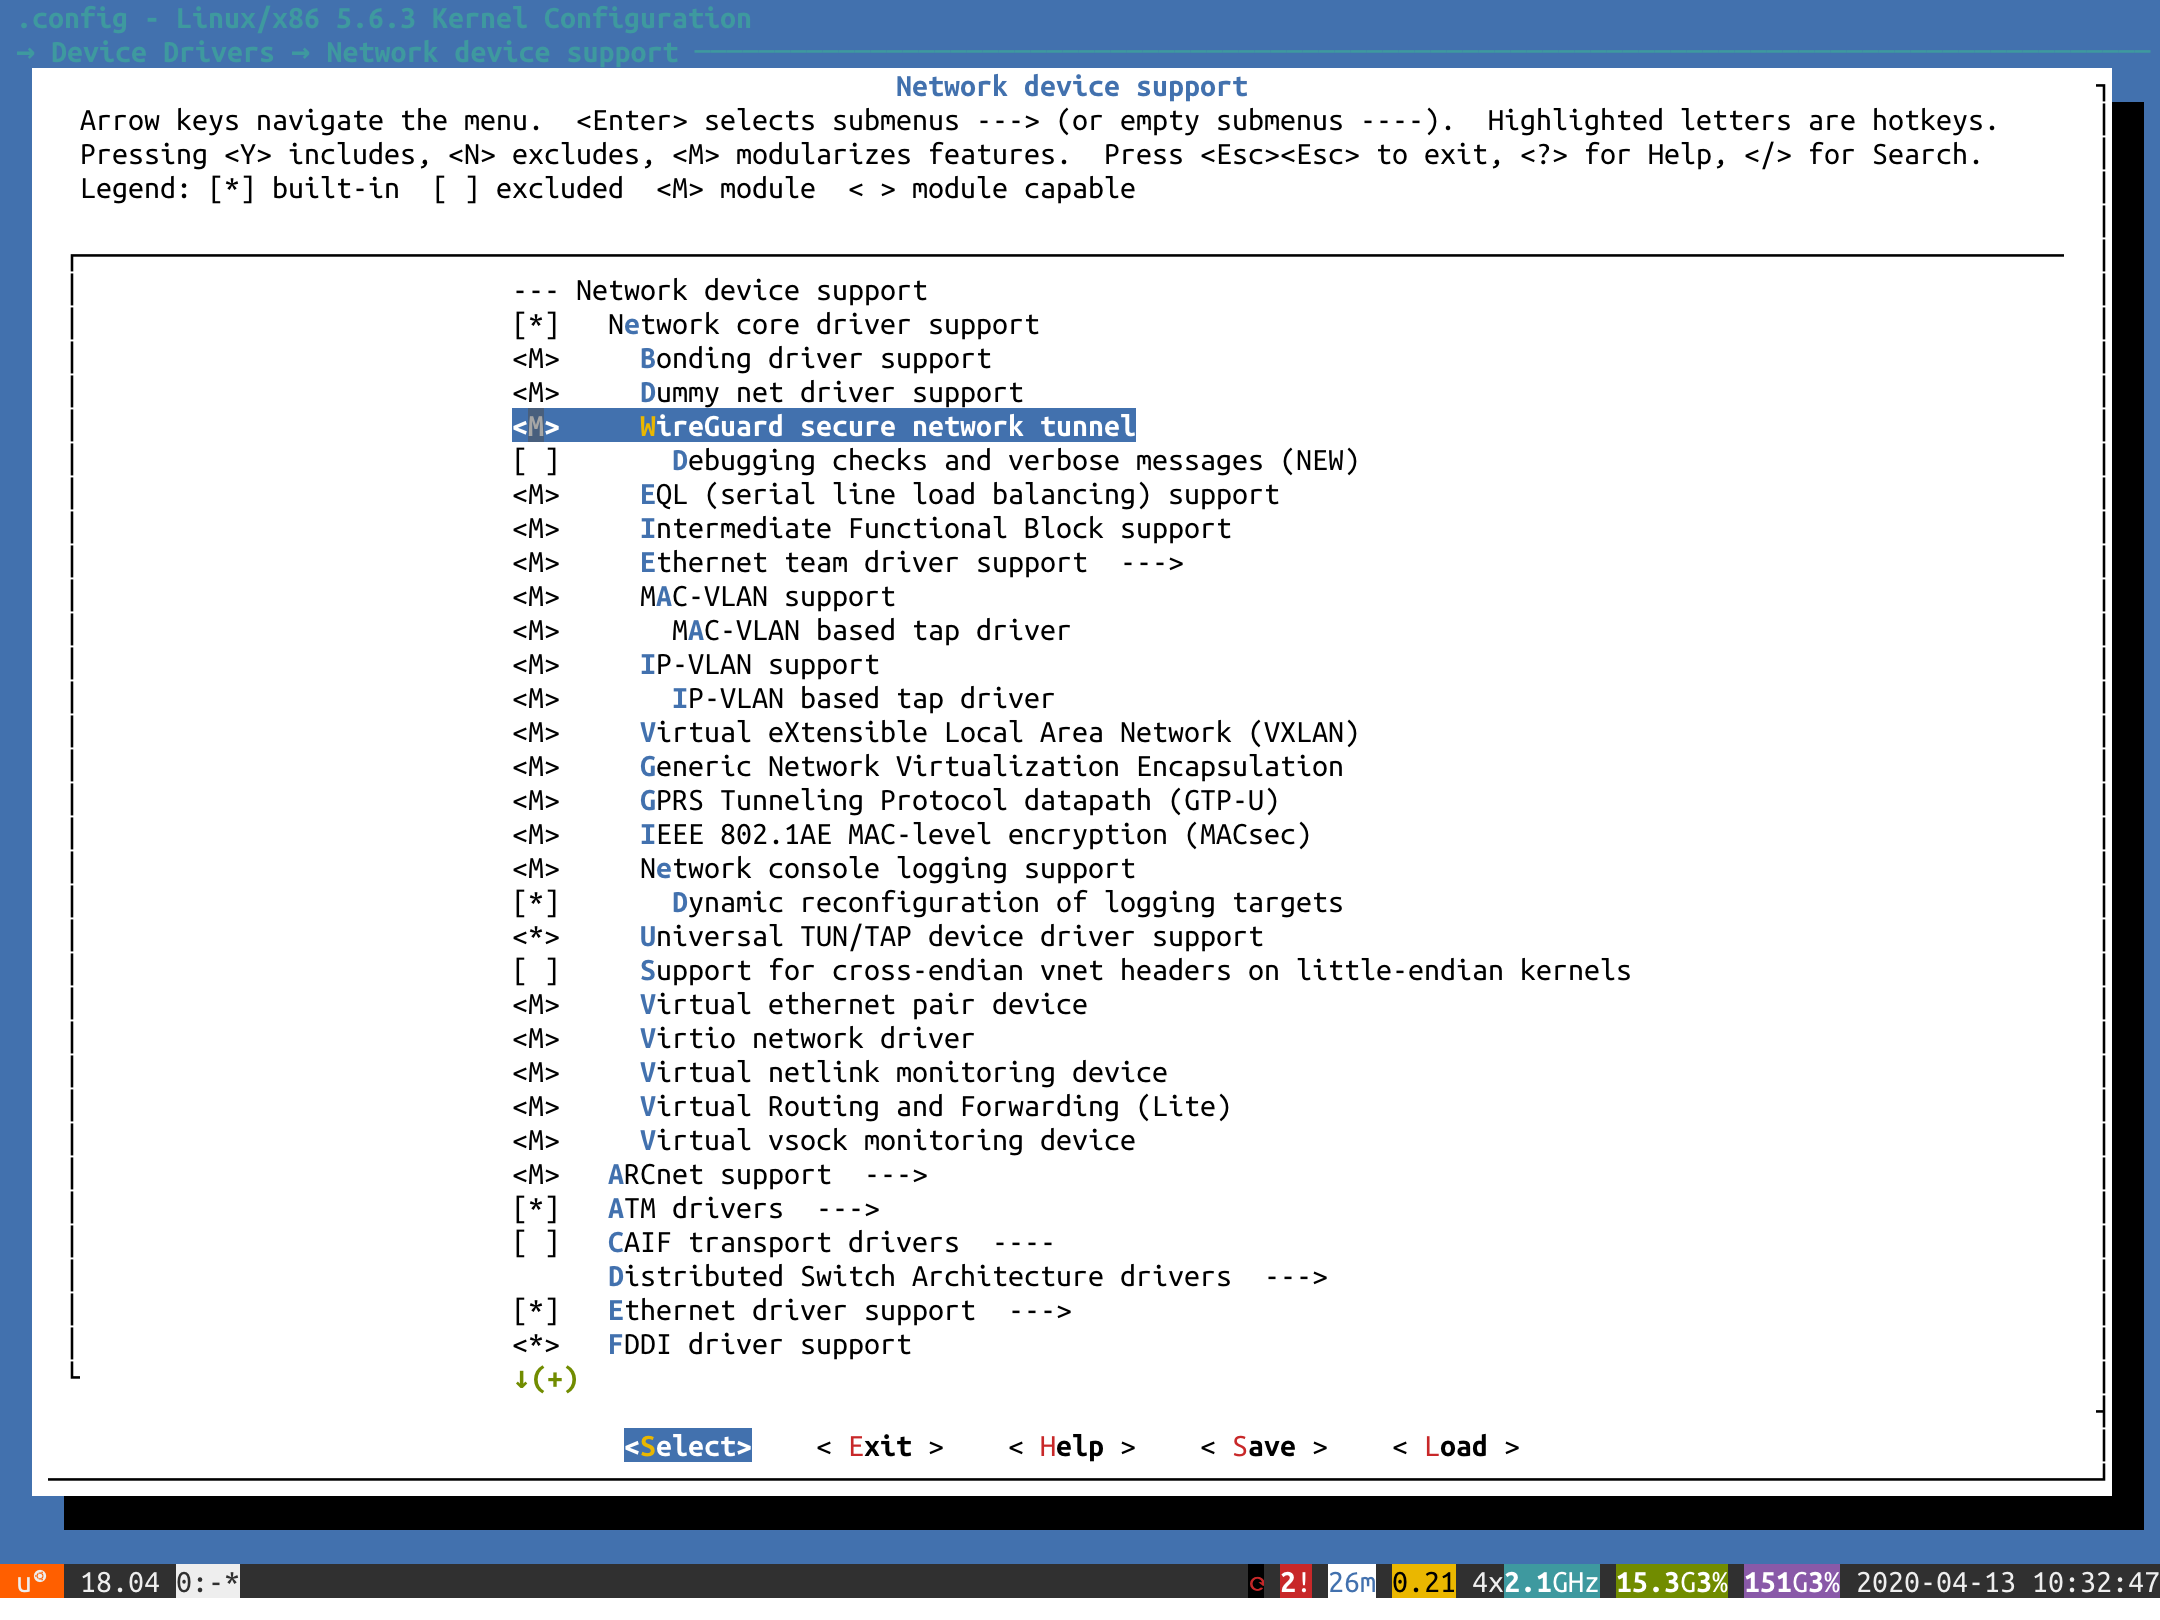Viewport: 2160px width, 1620px height.
Task: Select WireGuard secure network tunnel entry
Action: click(x=886, y=427)
